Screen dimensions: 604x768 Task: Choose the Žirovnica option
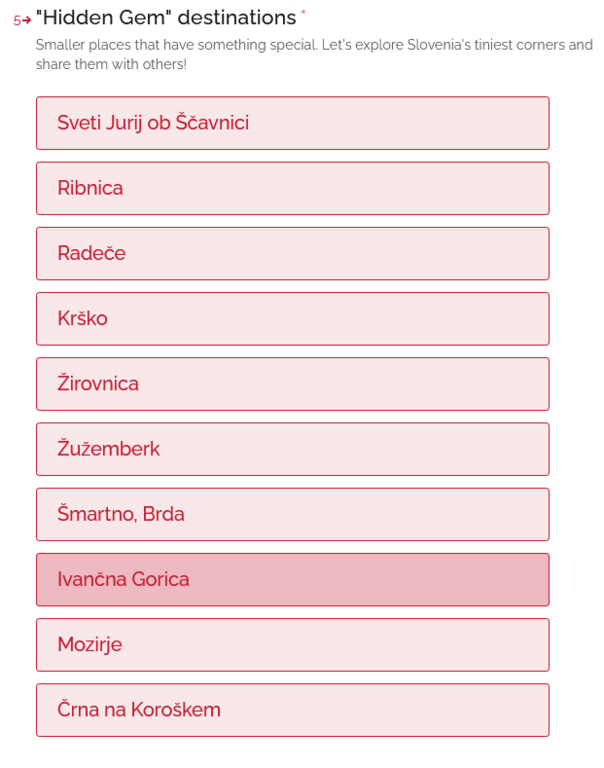pos(292,384)
